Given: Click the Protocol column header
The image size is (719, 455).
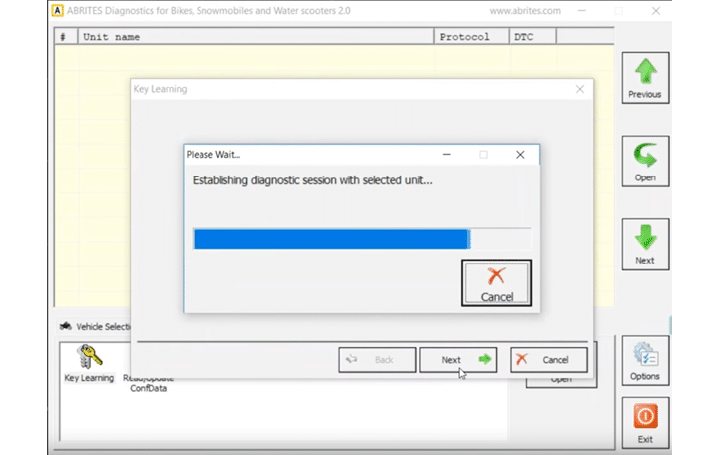Looking at the screenshot, I should tap(471, 37).
